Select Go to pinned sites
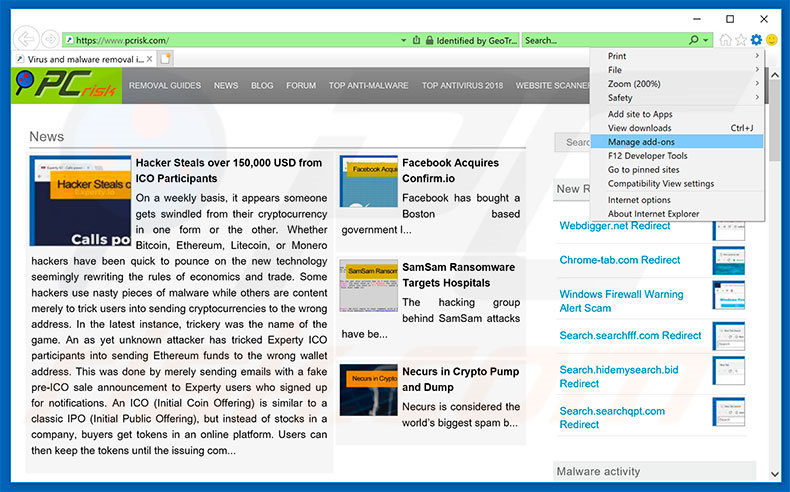790x492 pixels. point(677,170)
